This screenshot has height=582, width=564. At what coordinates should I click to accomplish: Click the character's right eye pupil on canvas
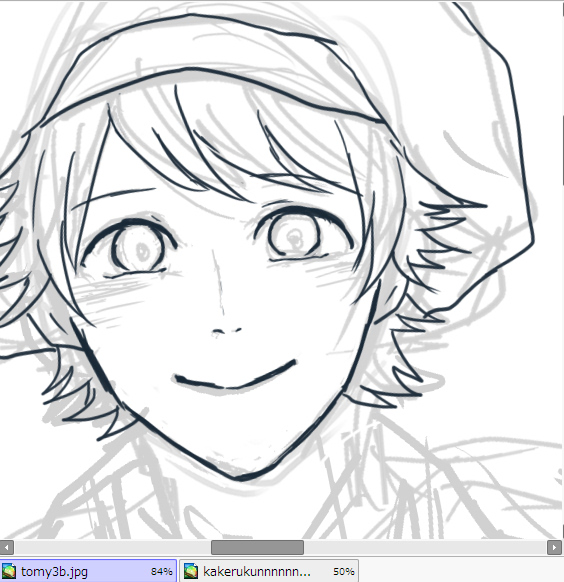(x=295, y=237)
